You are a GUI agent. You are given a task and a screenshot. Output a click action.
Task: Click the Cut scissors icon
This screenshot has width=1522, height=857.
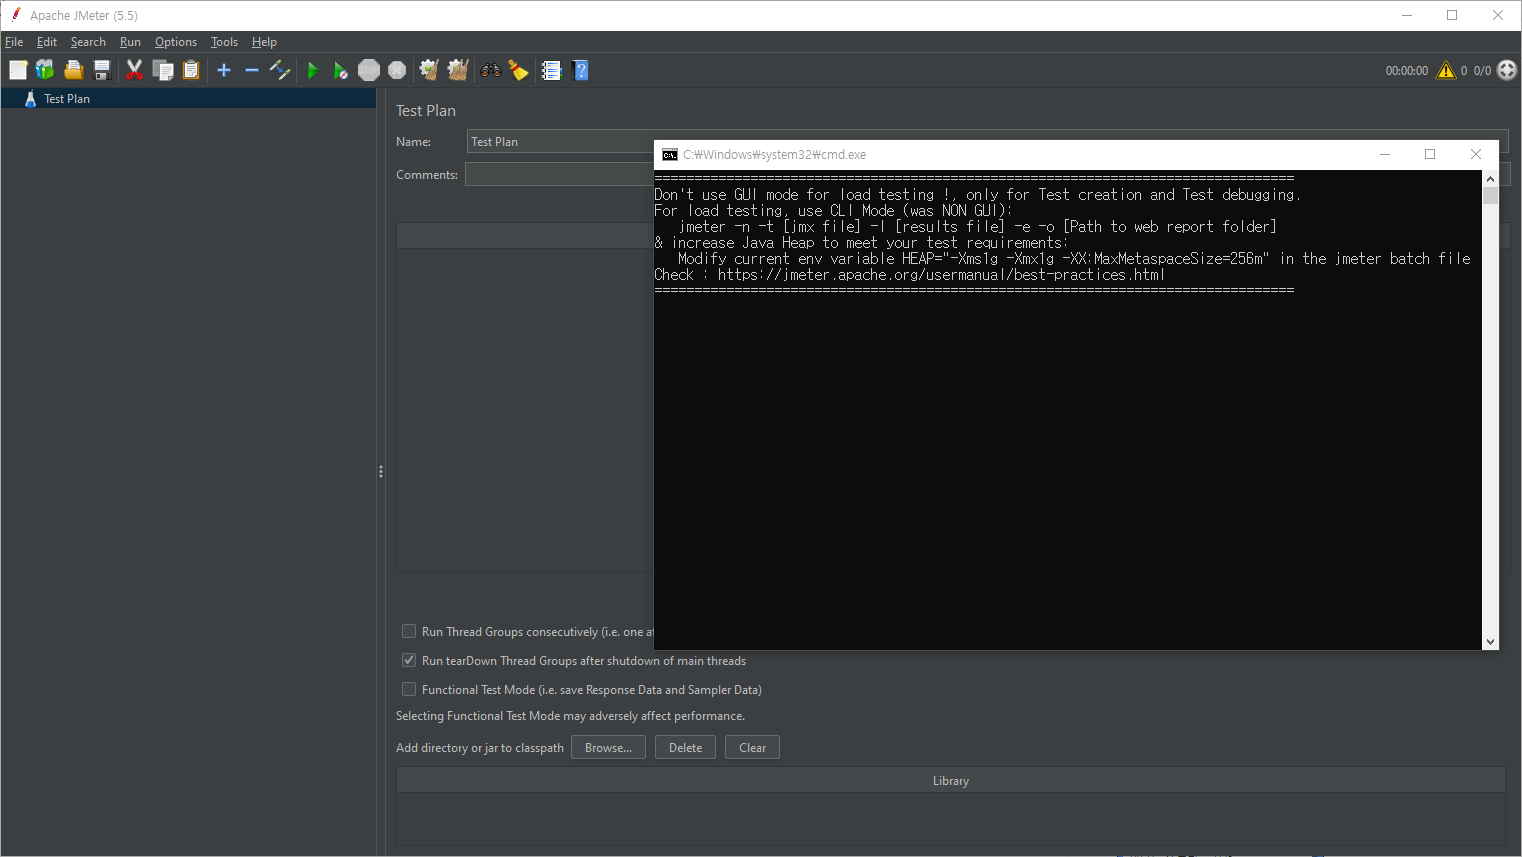[135, 70]
